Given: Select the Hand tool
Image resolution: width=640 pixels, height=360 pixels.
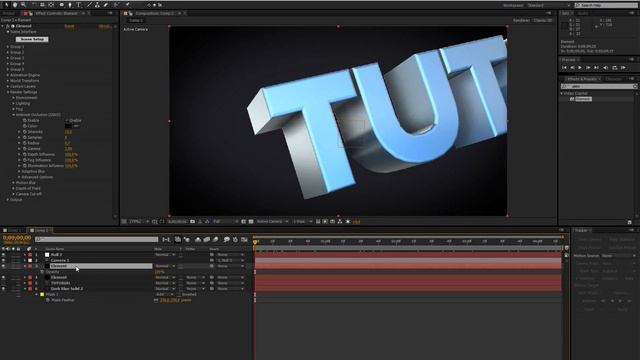Looking at the screenshot, I should coord(15,5).
